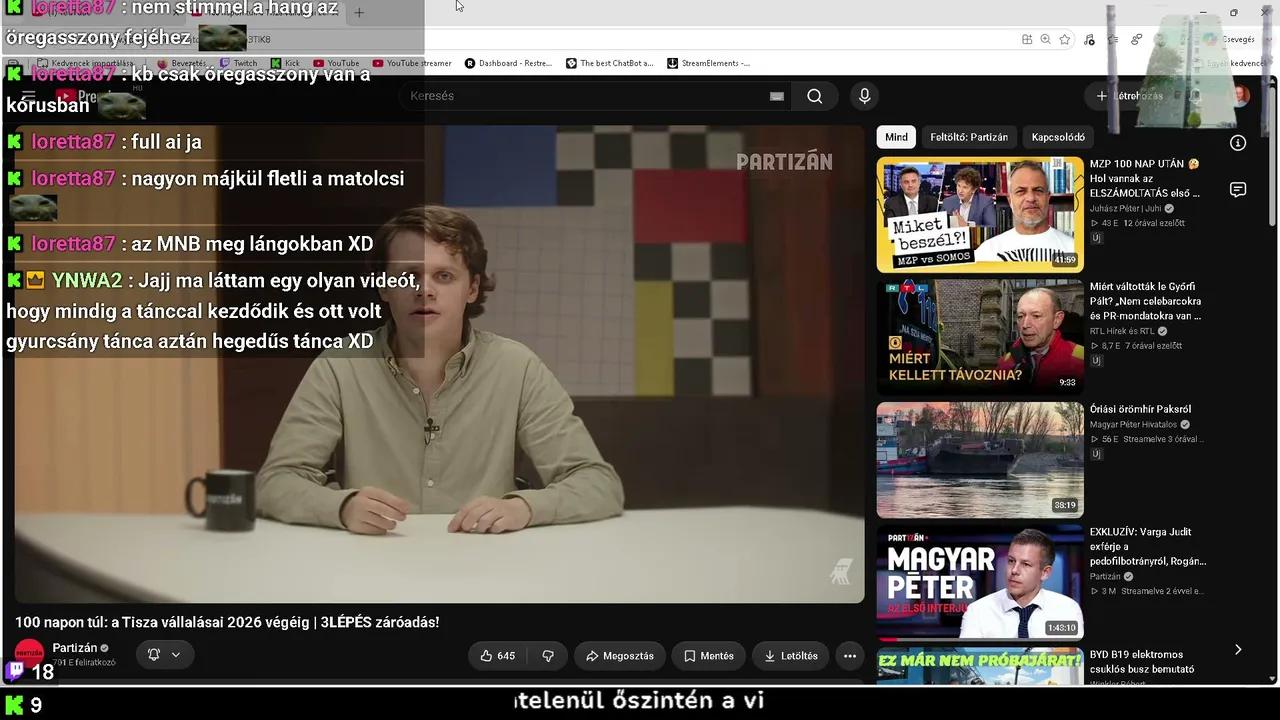
Task: Open the MAGYAR PÉTER interview thumbnail
Action: pos(980,582)
